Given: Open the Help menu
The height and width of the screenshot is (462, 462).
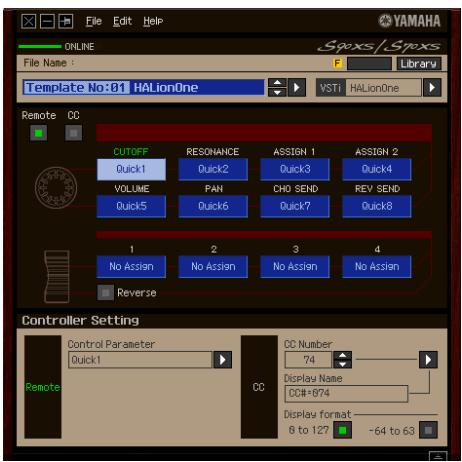Looking at the screenshot, I should click(x=153, y=21).
